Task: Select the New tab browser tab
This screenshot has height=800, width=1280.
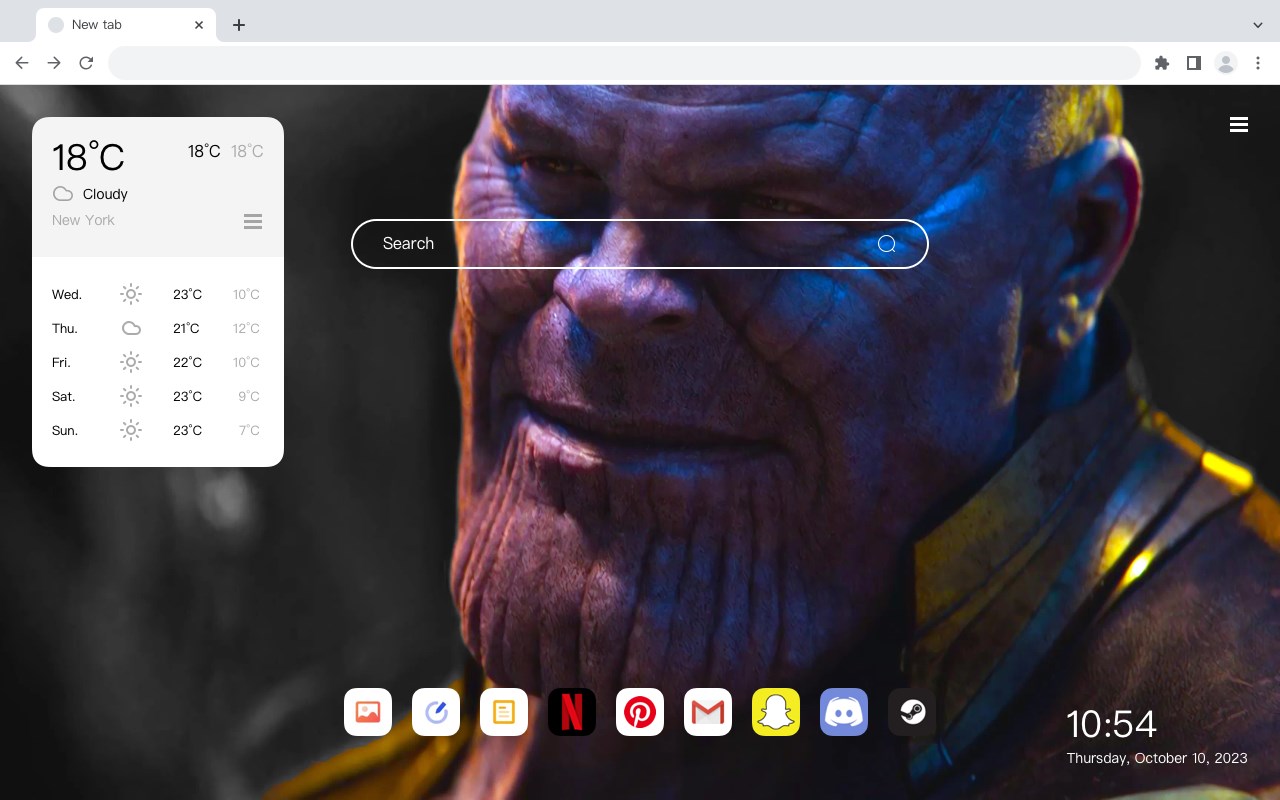Action: pyautogui.click(x=125, y=25)
